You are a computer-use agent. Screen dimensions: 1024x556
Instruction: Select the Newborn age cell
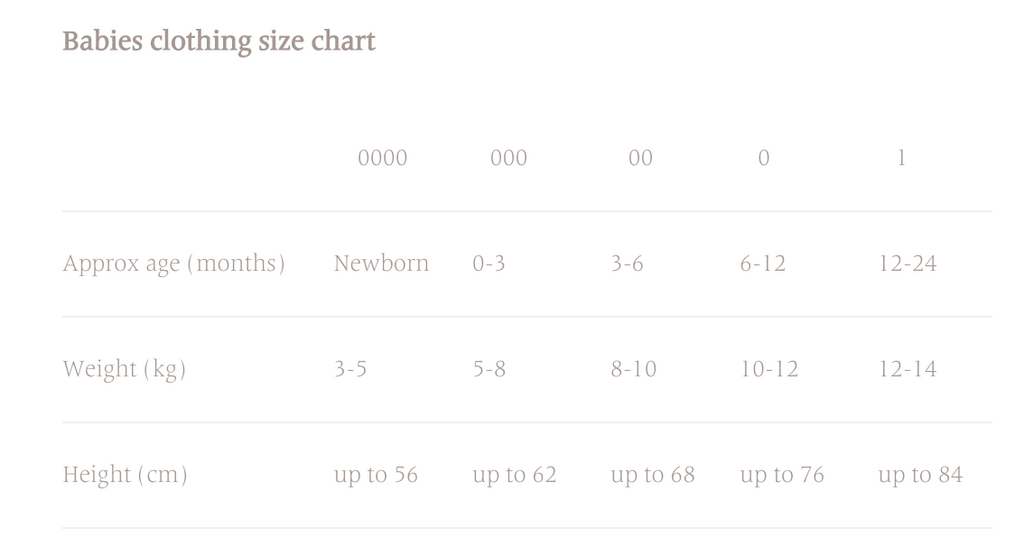[x=381, y=264]
